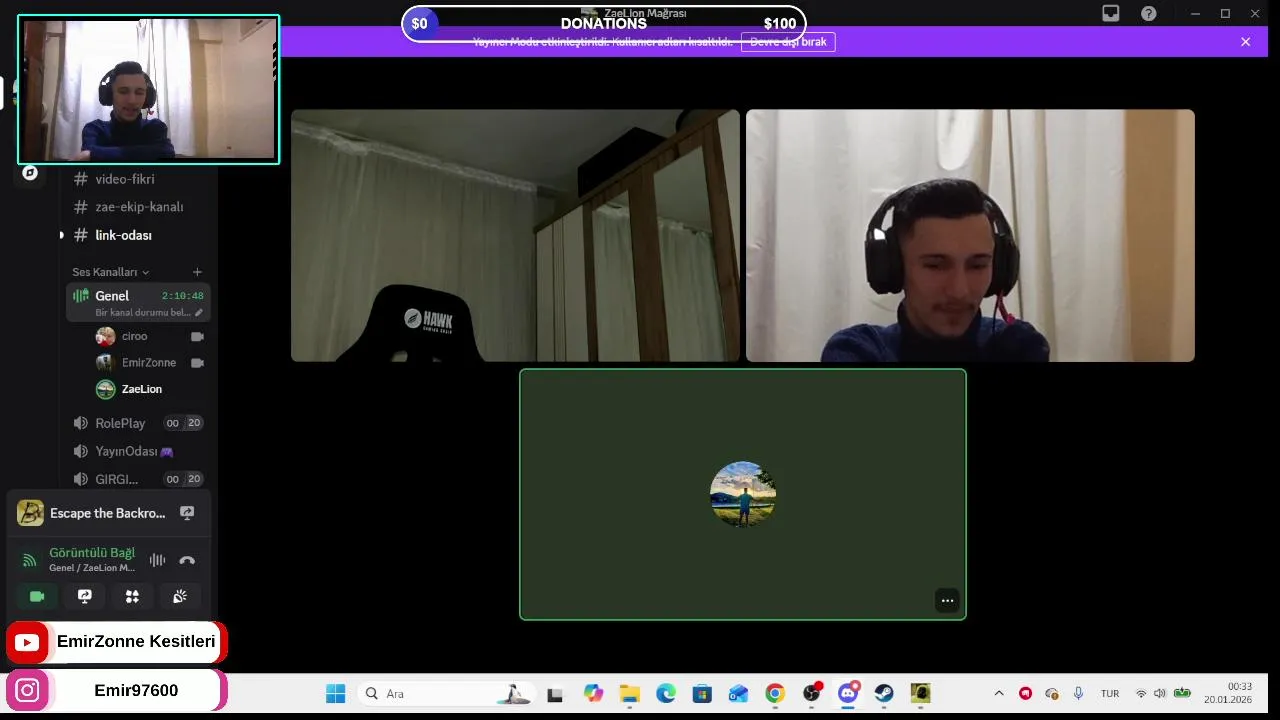This screenshot has width=1280, height=720.
Task: Start screen share from the voice panel
Action: tap(85, 596)
